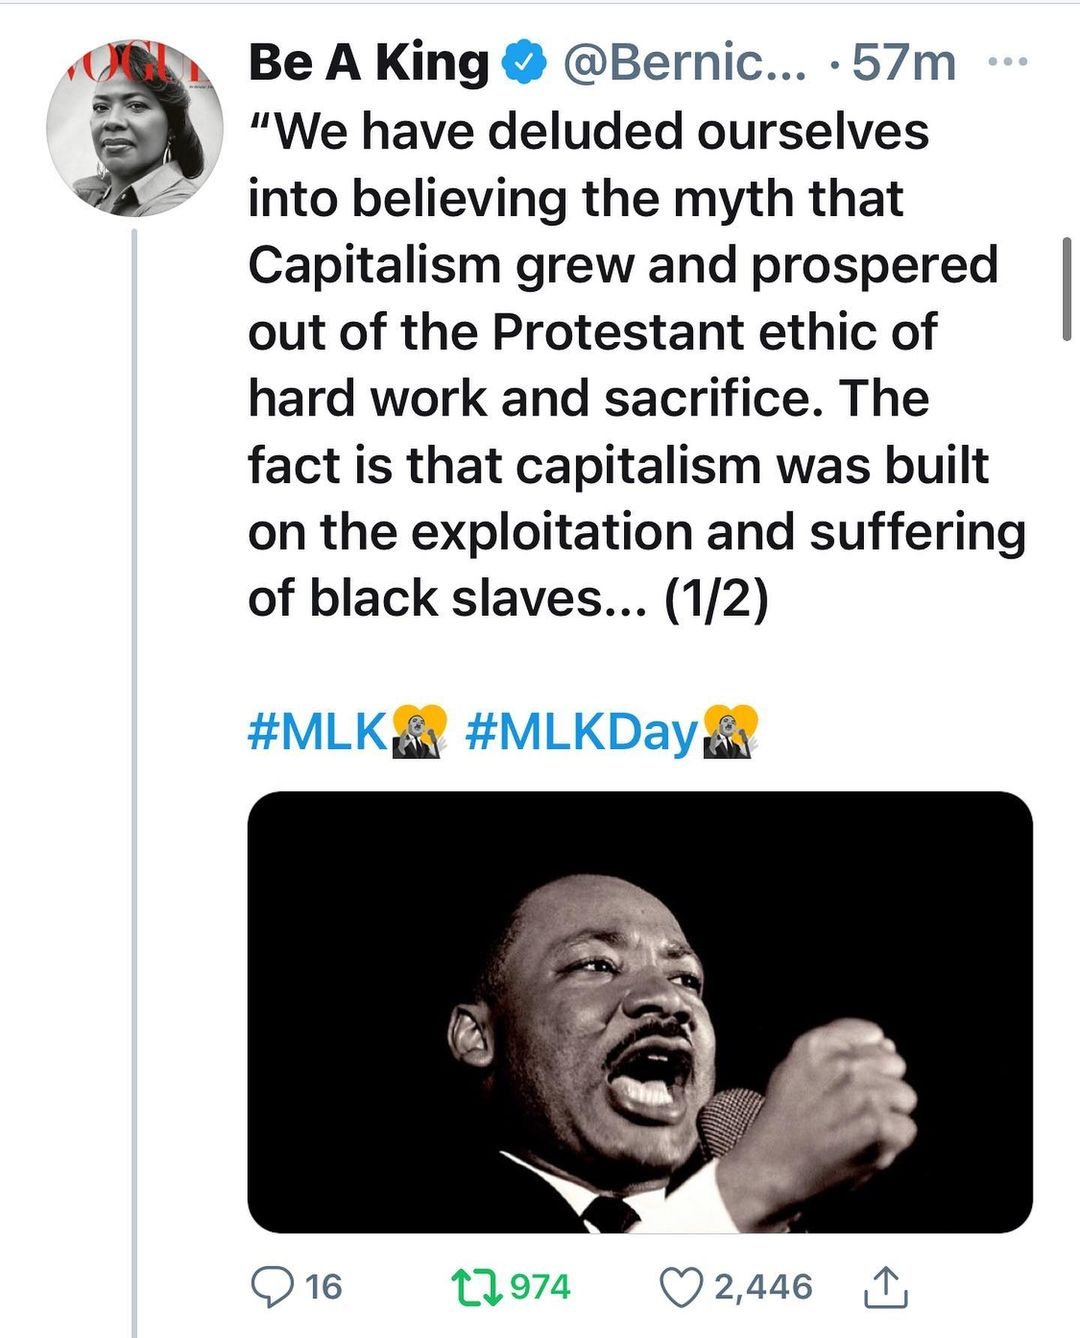
Task: Open the Martin Luther King photo
Action: click(640, 1012)
